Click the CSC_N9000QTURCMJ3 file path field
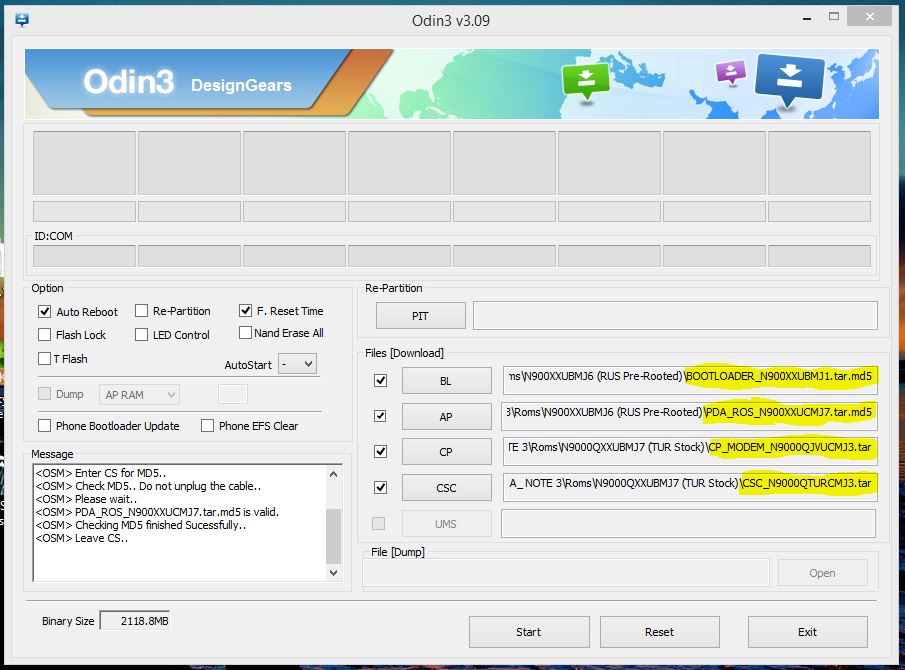905x670 pixels. [x=690, y=488]
